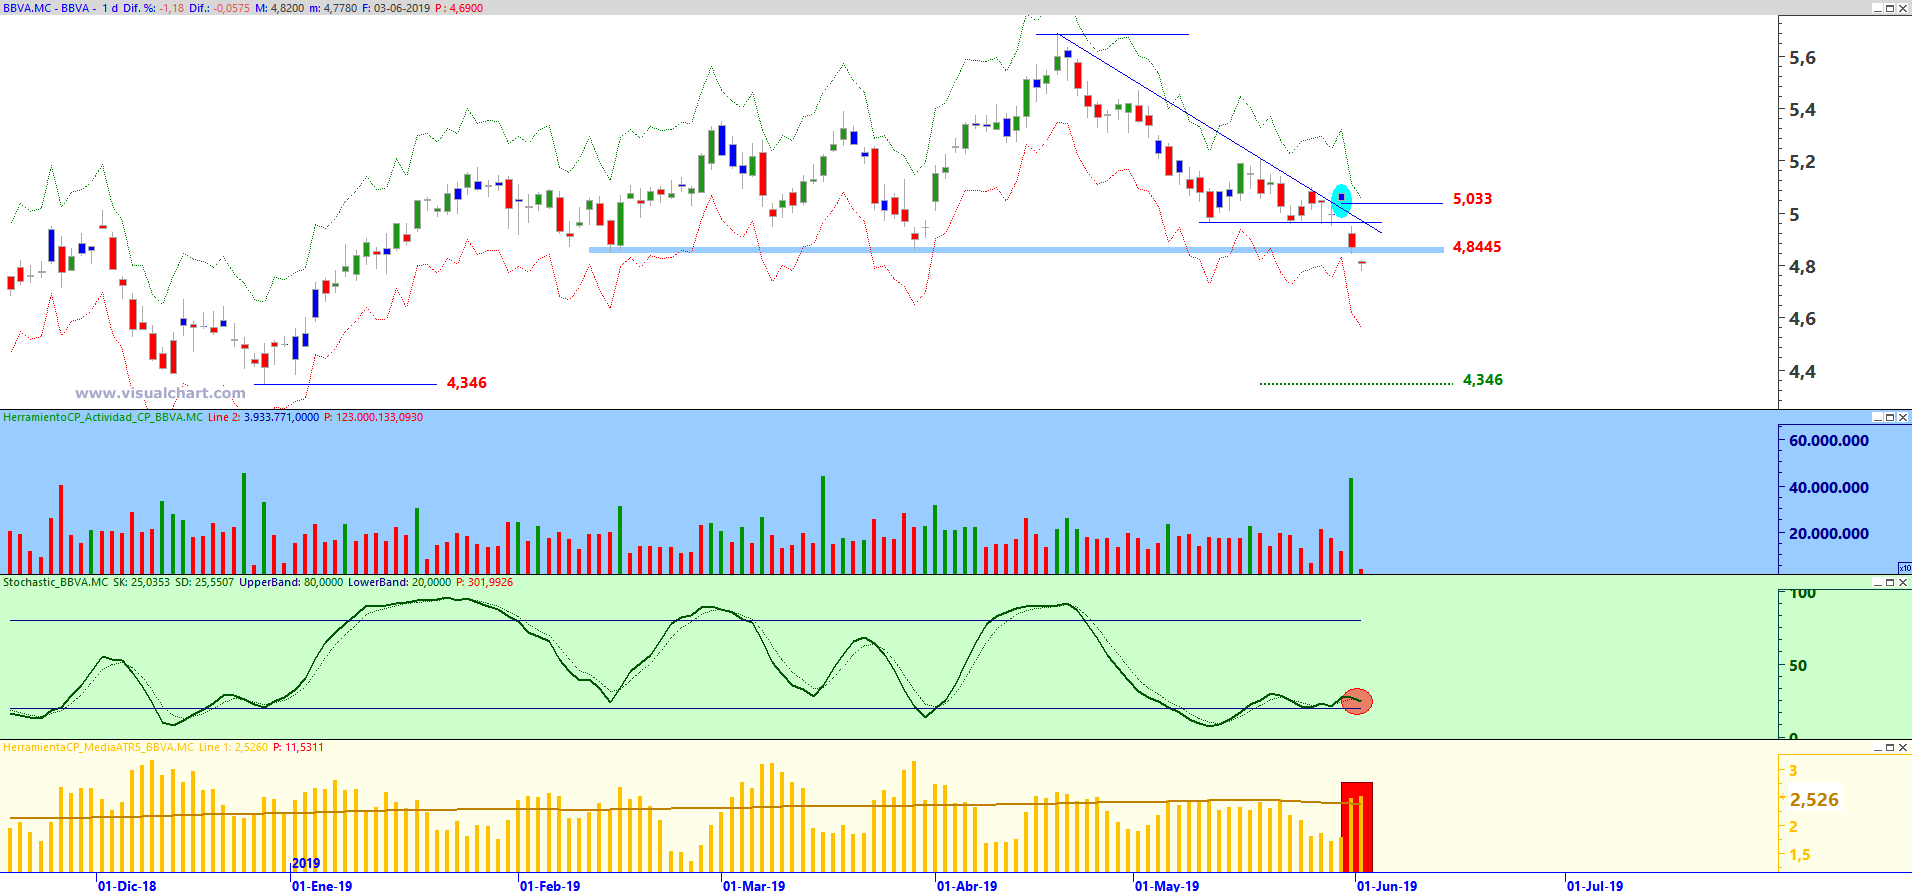Click the 'F: 03-06-2019' date in header
The width and height of the screenshot is (1912, 892).
point(396,8)
